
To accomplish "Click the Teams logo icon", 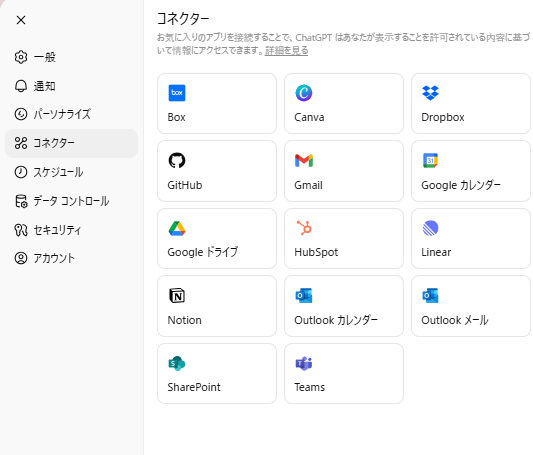I will click(304, 363).
